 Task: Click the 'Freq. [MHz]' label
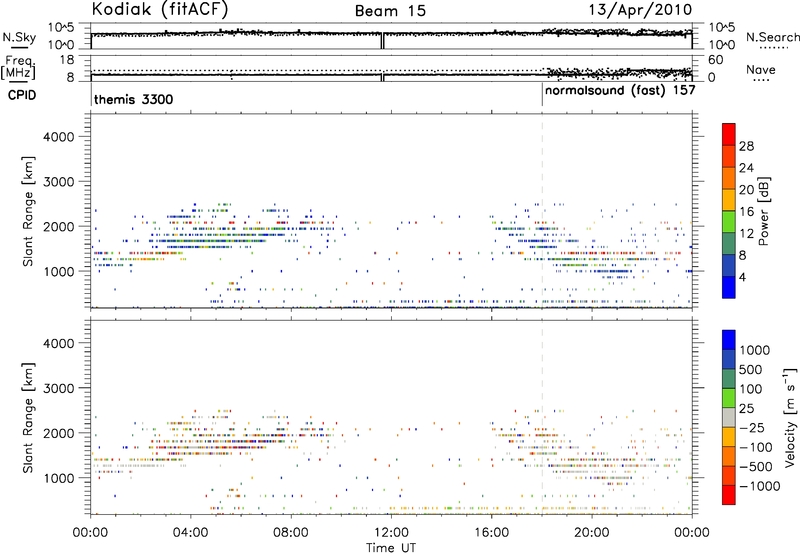coord(18,68)
